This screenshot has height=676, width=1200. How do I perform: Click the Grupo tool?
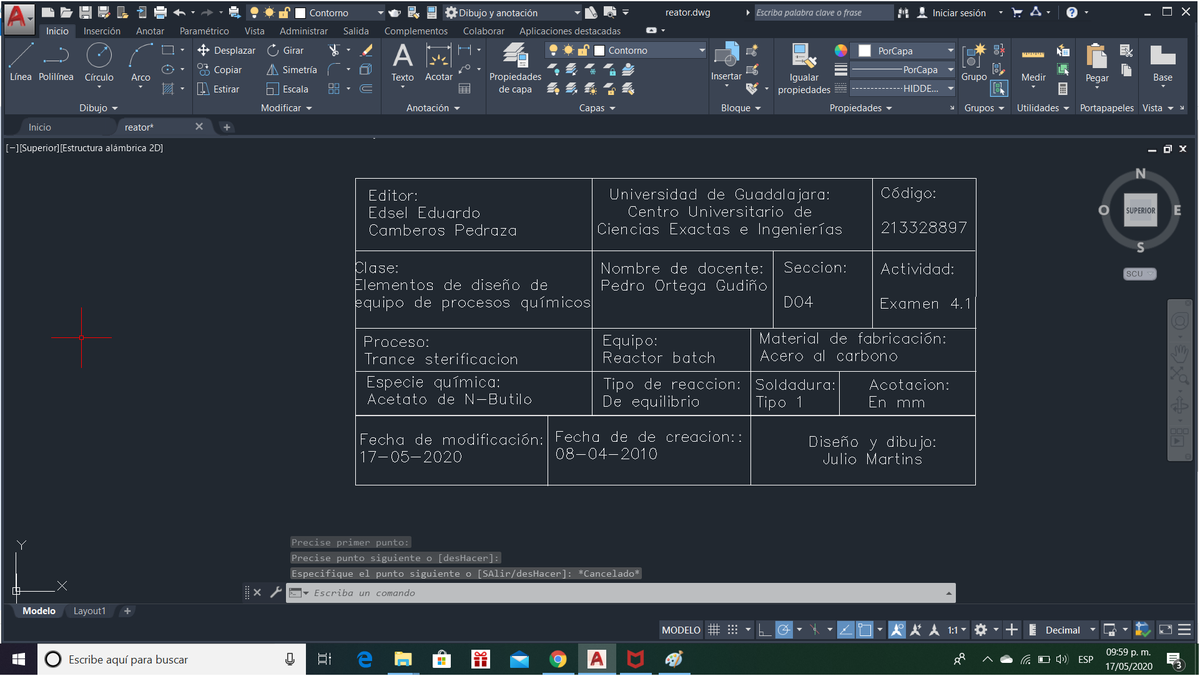(x=973, y=62)
